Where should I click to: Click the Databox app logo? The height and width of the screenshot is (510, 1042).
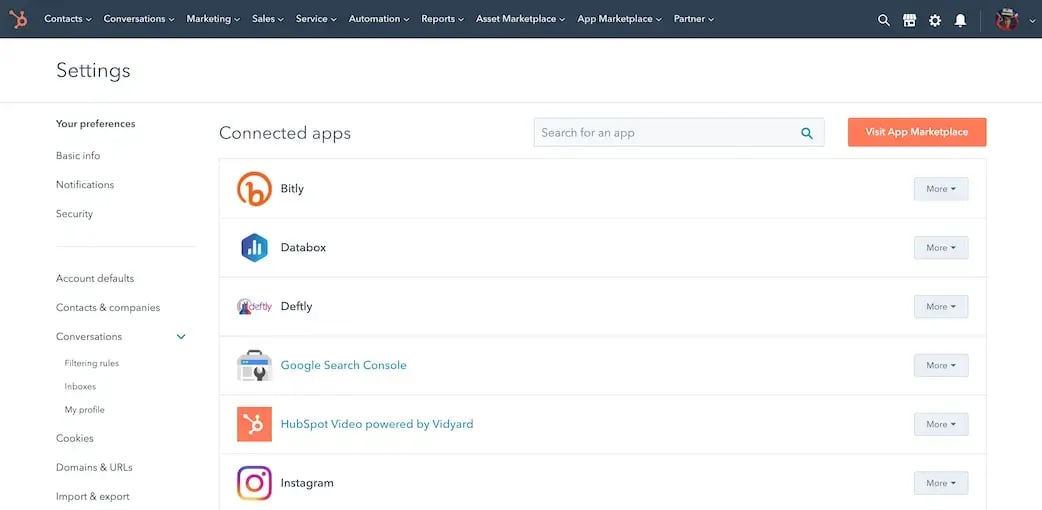point(255,247)
